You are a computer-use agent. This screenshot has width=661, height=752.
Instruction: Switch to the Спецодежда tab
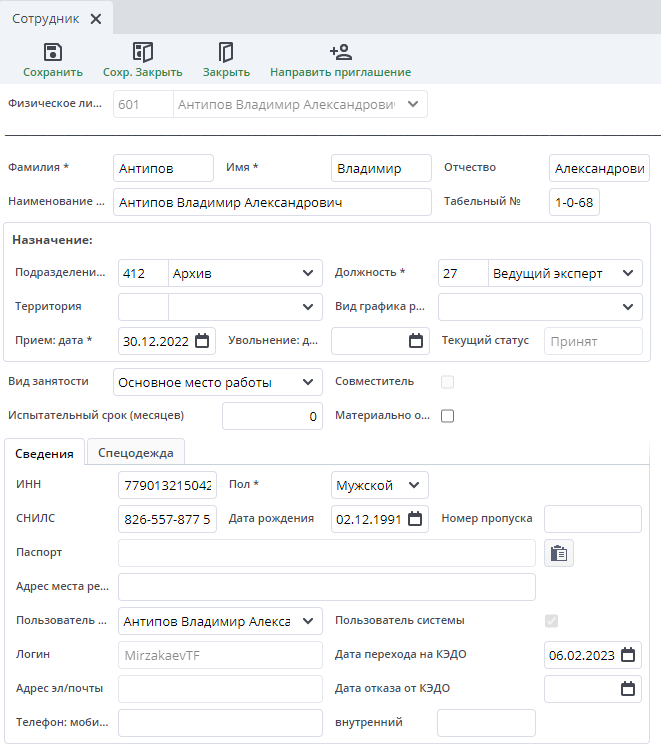point(136,453)
